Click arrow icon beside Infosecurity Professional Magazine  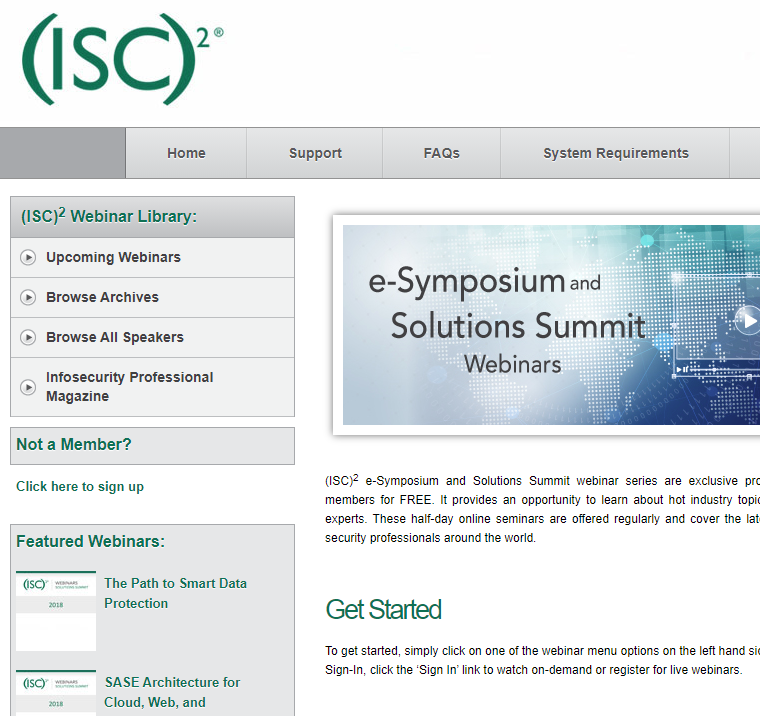(28, 387)
